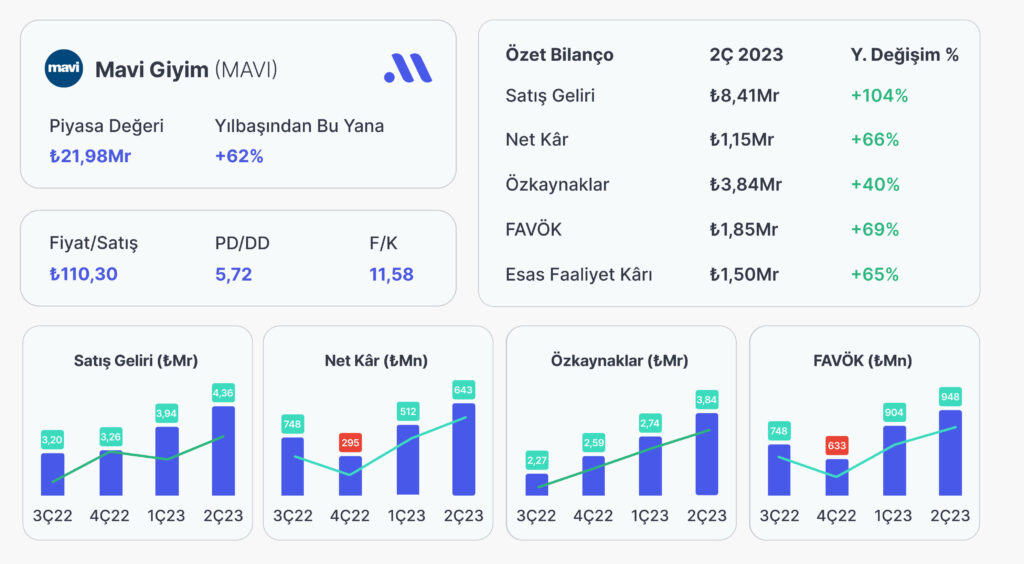
Task: Click the FAVÖK (₺Mn) chart title
Action: coord(863,361)
